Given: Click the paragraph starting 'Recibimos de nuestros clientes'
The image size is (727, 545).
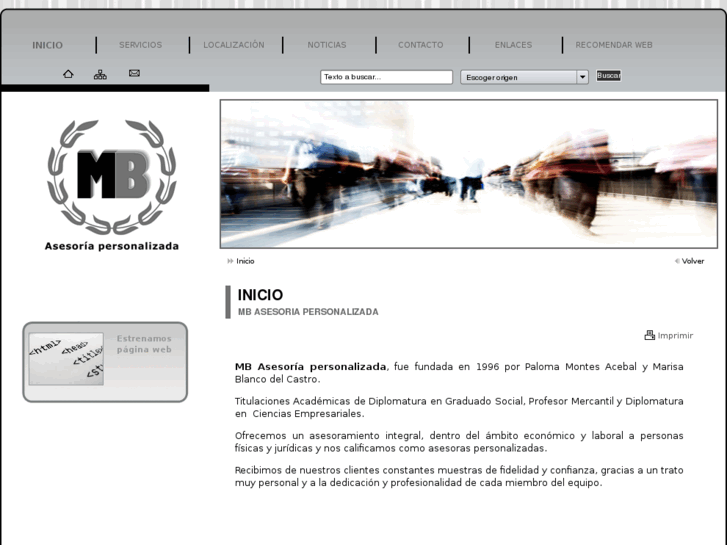Looking at the screenshot, I should pos(459,476).
